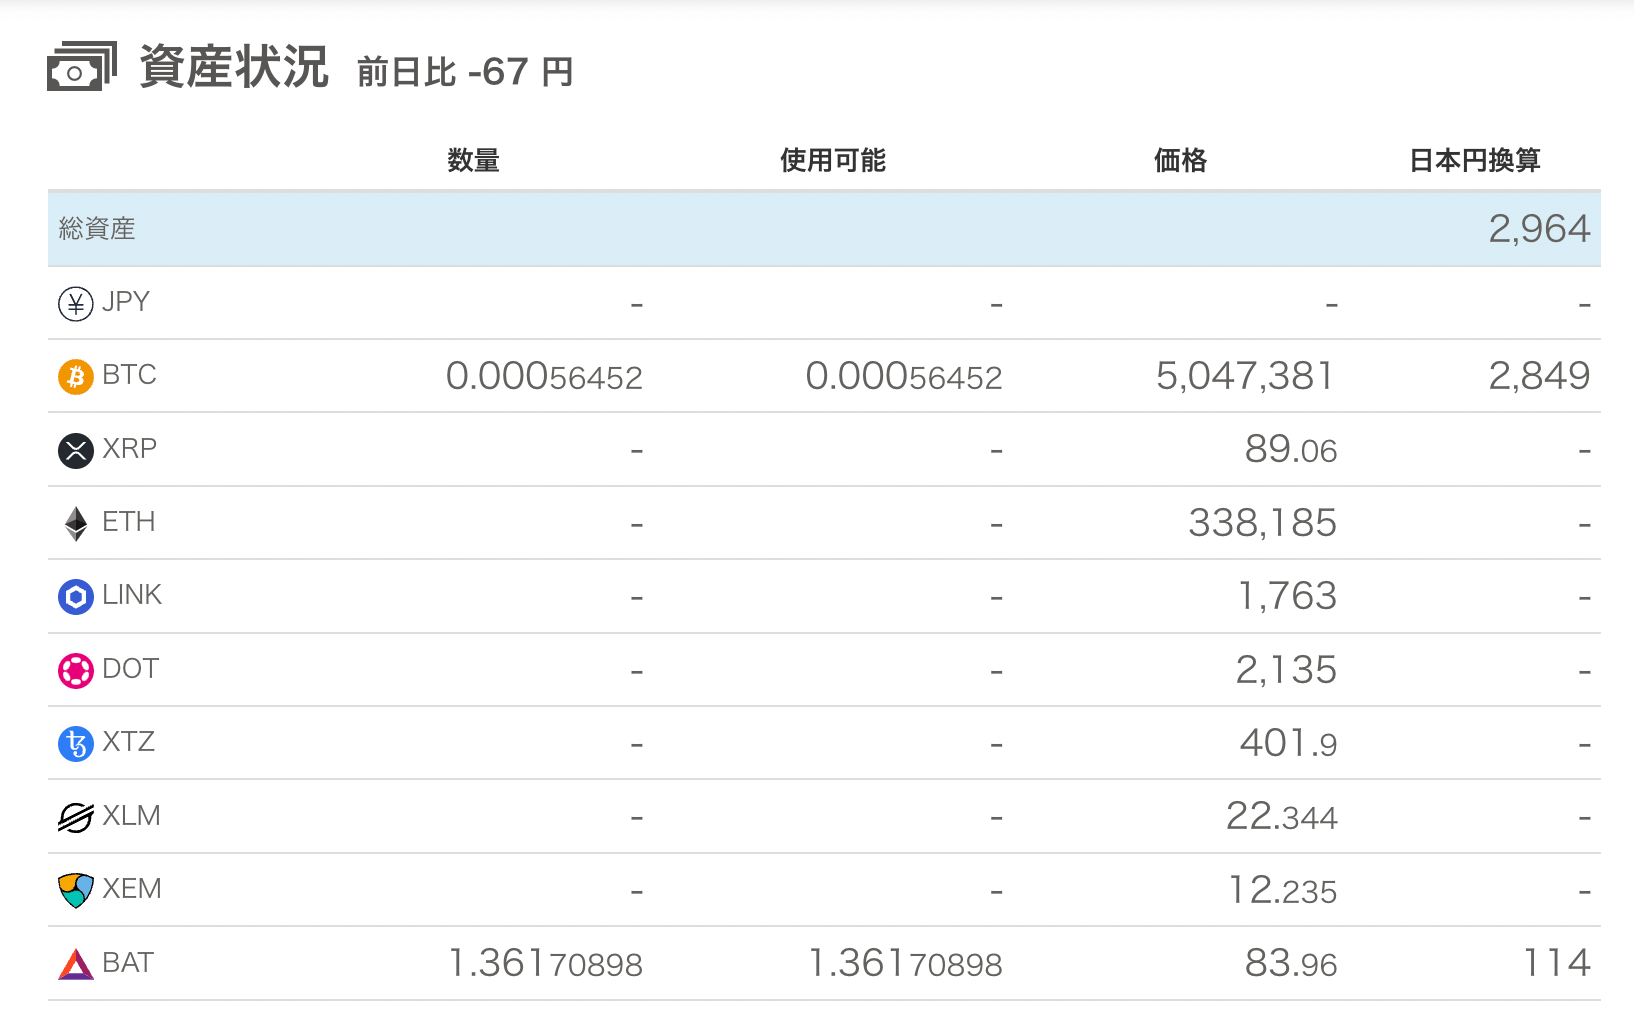Click the 使用可能 column header

pos(833,160)
